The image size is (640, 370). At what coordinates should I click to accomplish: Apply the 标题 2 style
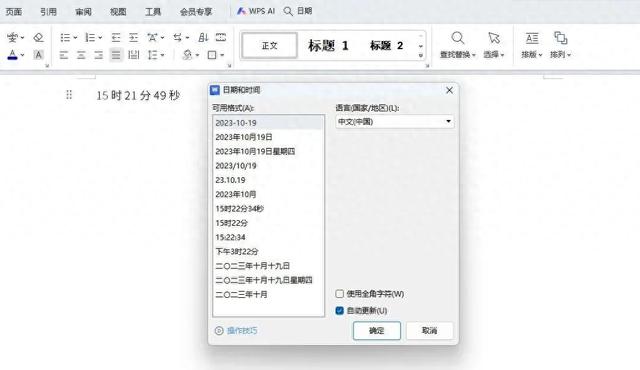click(x=386, y=46)
